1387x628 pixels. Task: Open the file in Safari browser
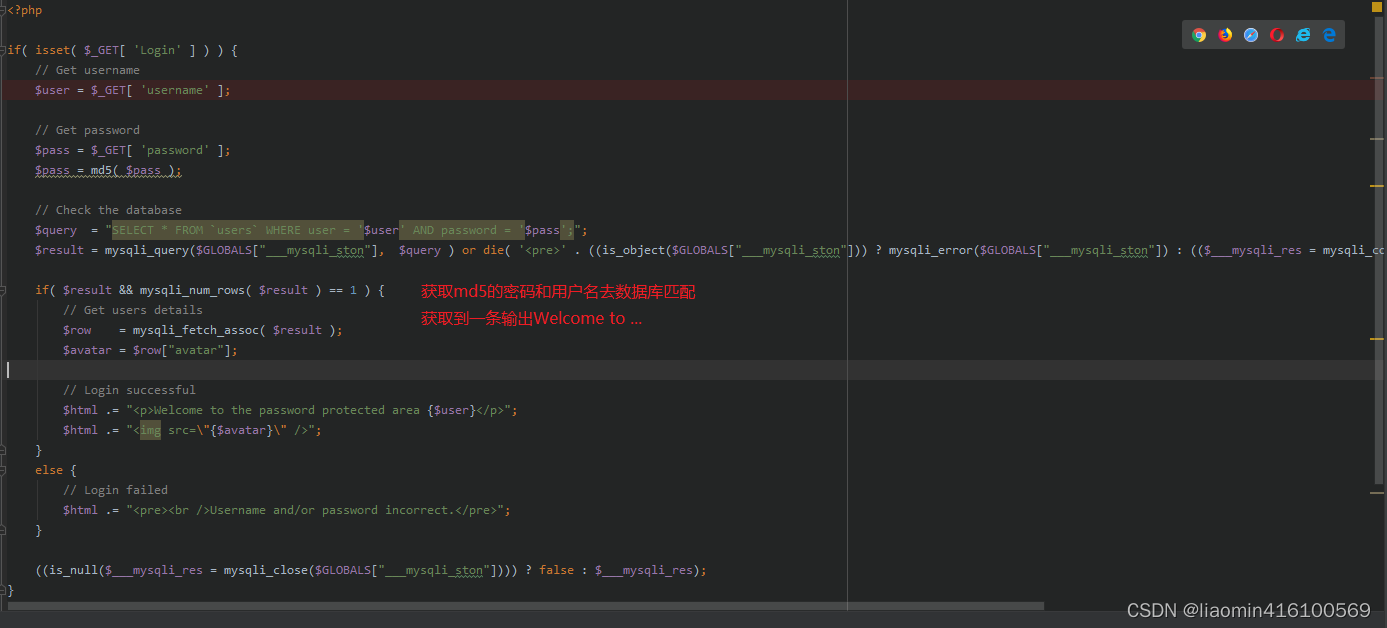(1251, 35)
